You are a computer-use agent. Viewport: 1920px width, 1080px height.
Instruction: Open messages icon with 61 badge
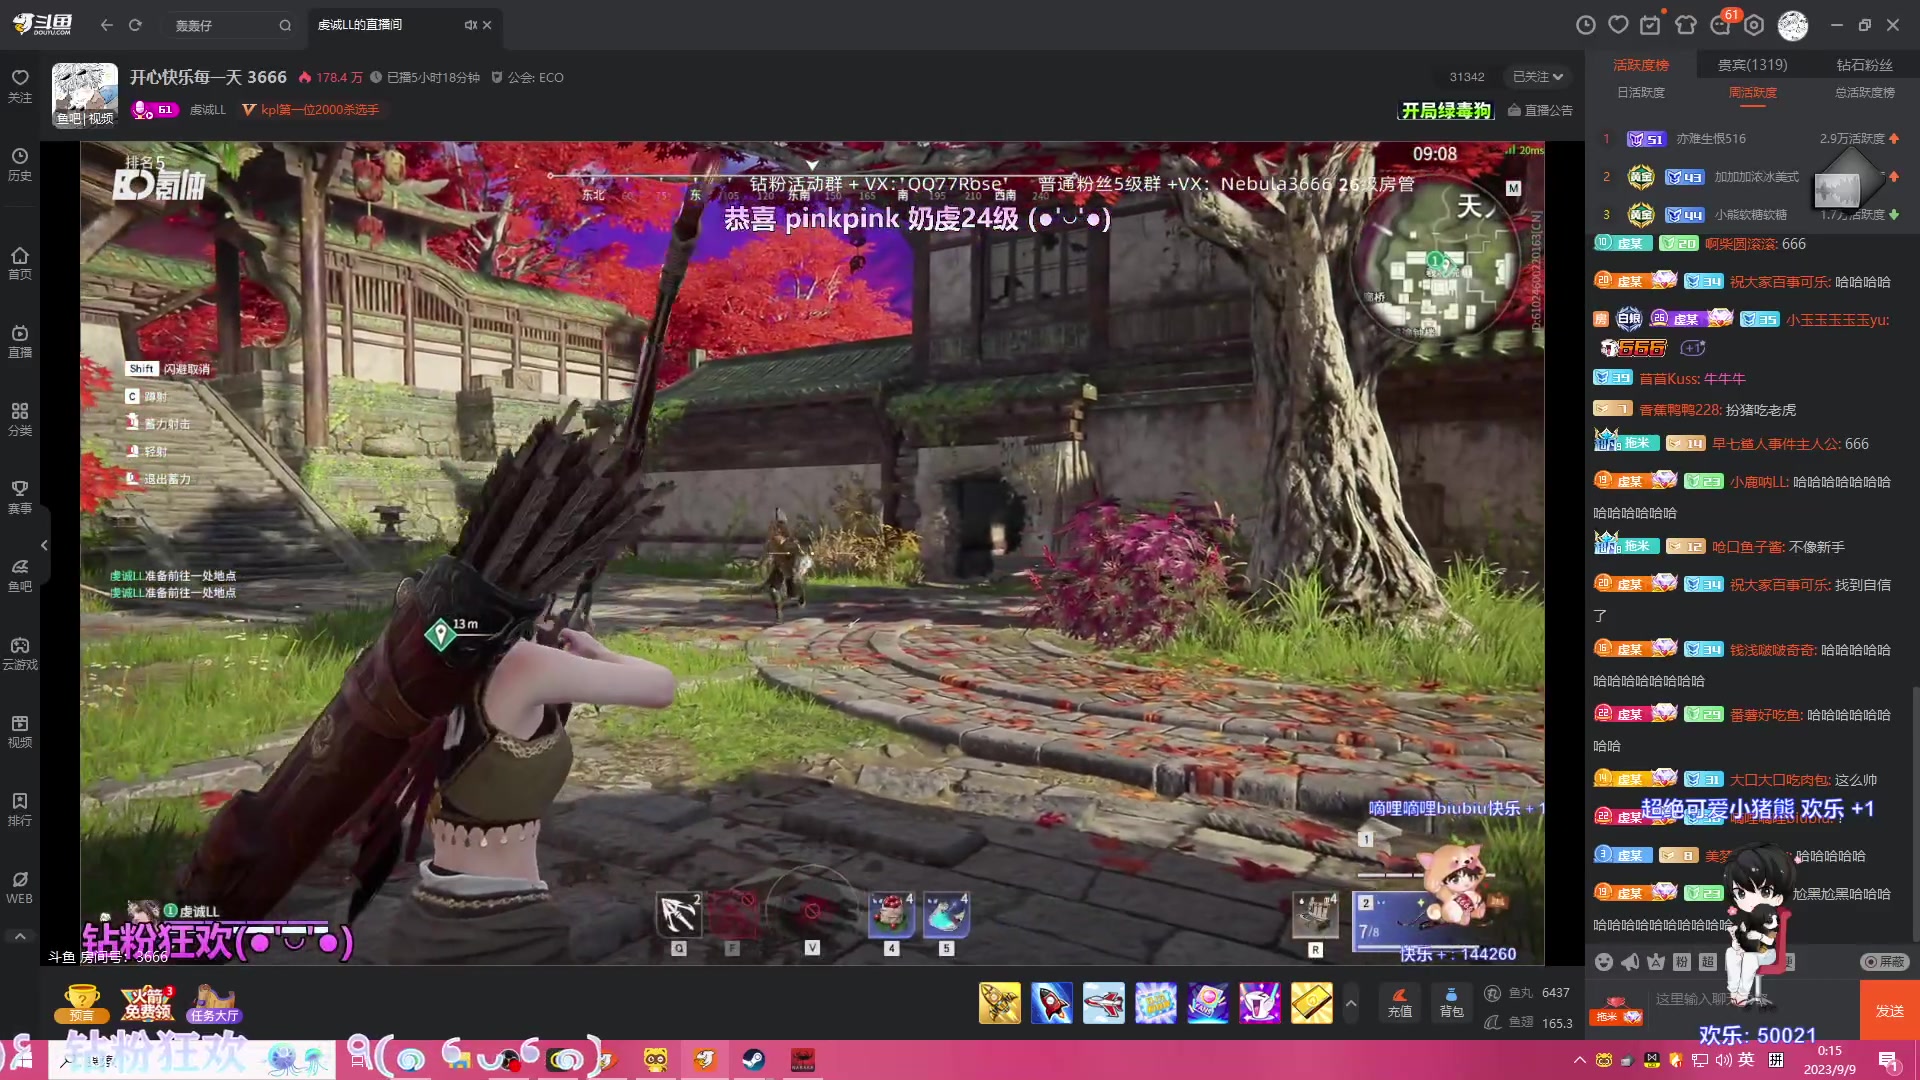click(x=1721, y=23)
